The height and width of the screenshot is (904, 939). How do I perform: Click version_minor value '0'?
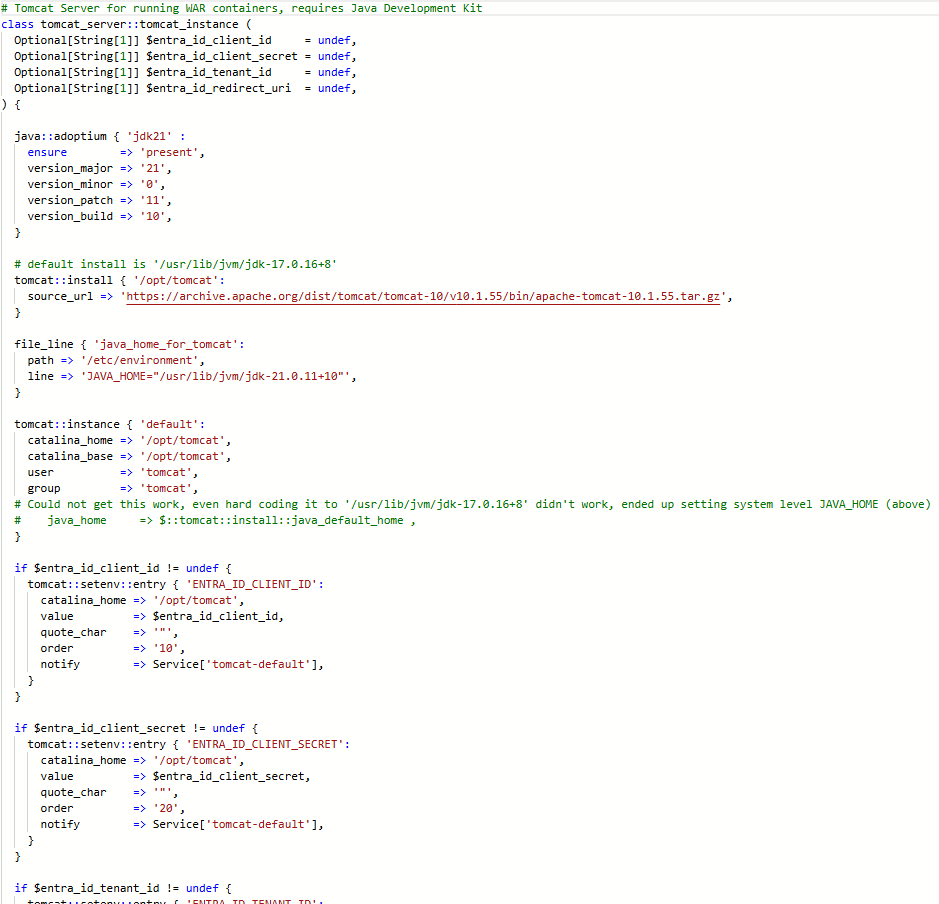(150, 184)
